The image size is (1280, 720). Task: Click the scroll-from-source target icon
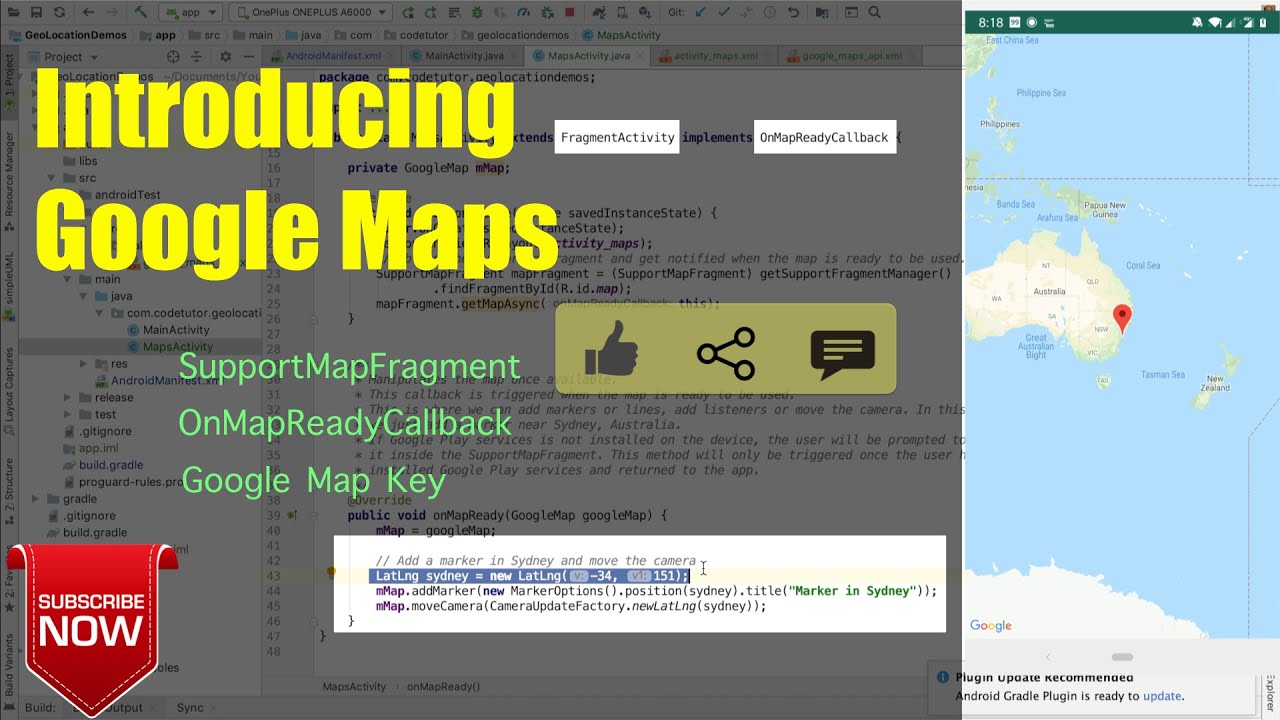click(x=173, y=57)
